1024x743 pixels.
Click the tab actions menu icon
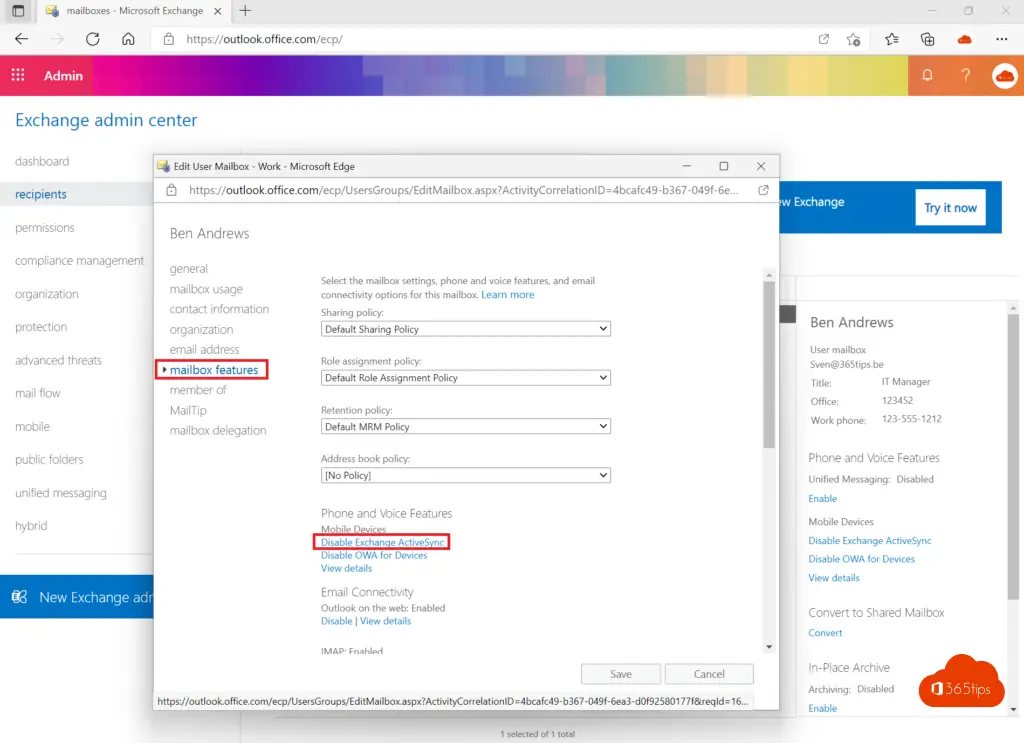tap(18, 10)
